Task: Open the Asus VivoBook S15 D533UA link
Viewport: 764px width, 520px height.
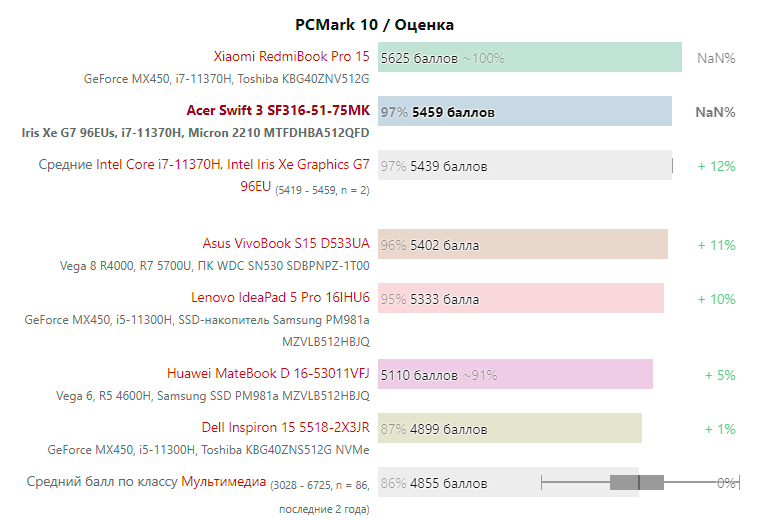Action: click(286, 244)
